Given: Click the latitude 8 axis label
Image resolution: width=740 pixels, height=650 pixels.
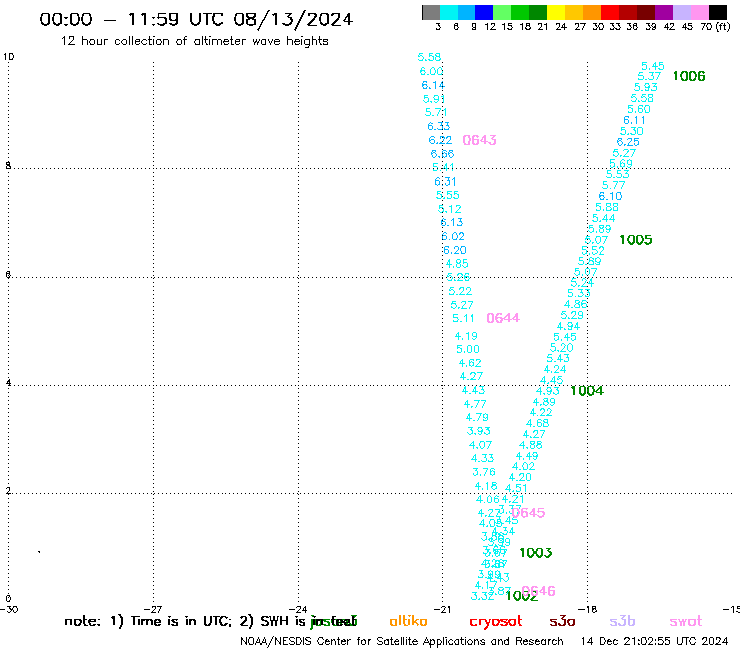Looking at the screenshot, I should [x=8, y=166].
